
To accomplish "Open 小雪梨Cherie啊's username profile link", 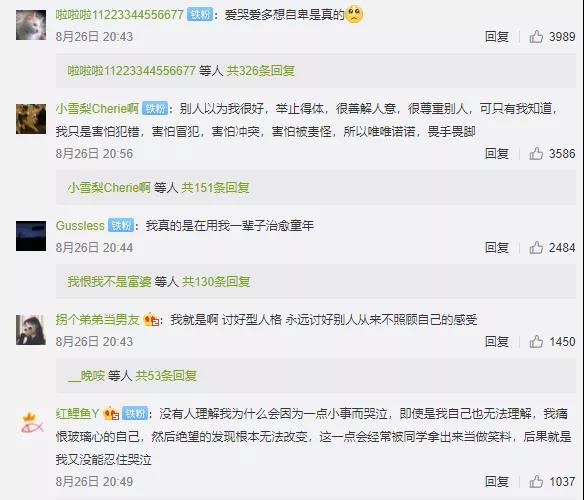I will [97, 108].
